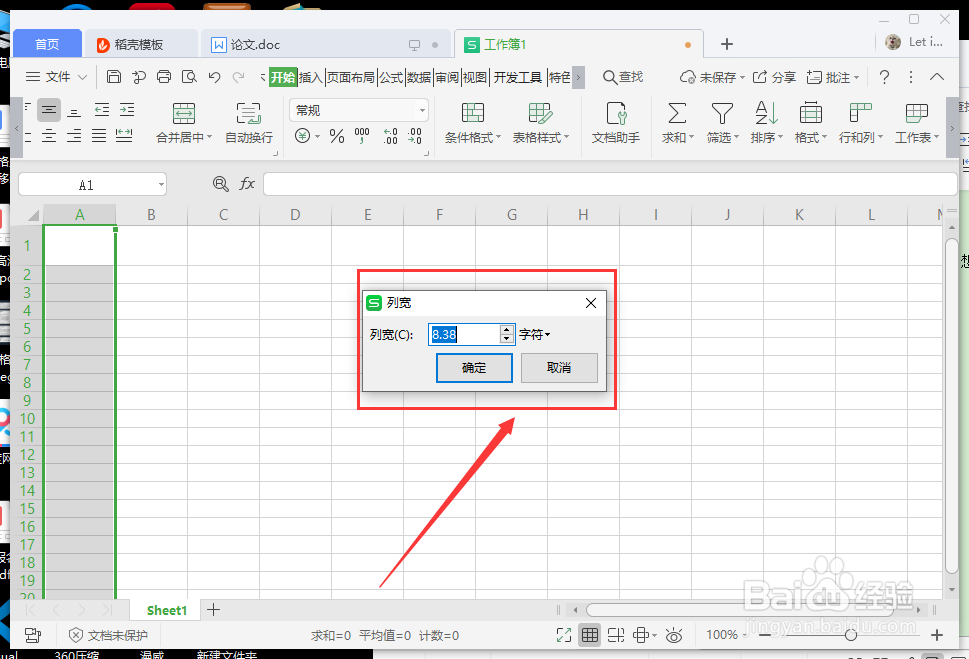Click zoom out minus in status bar
This screenshot has height=659, width=969.
[765, 635]
